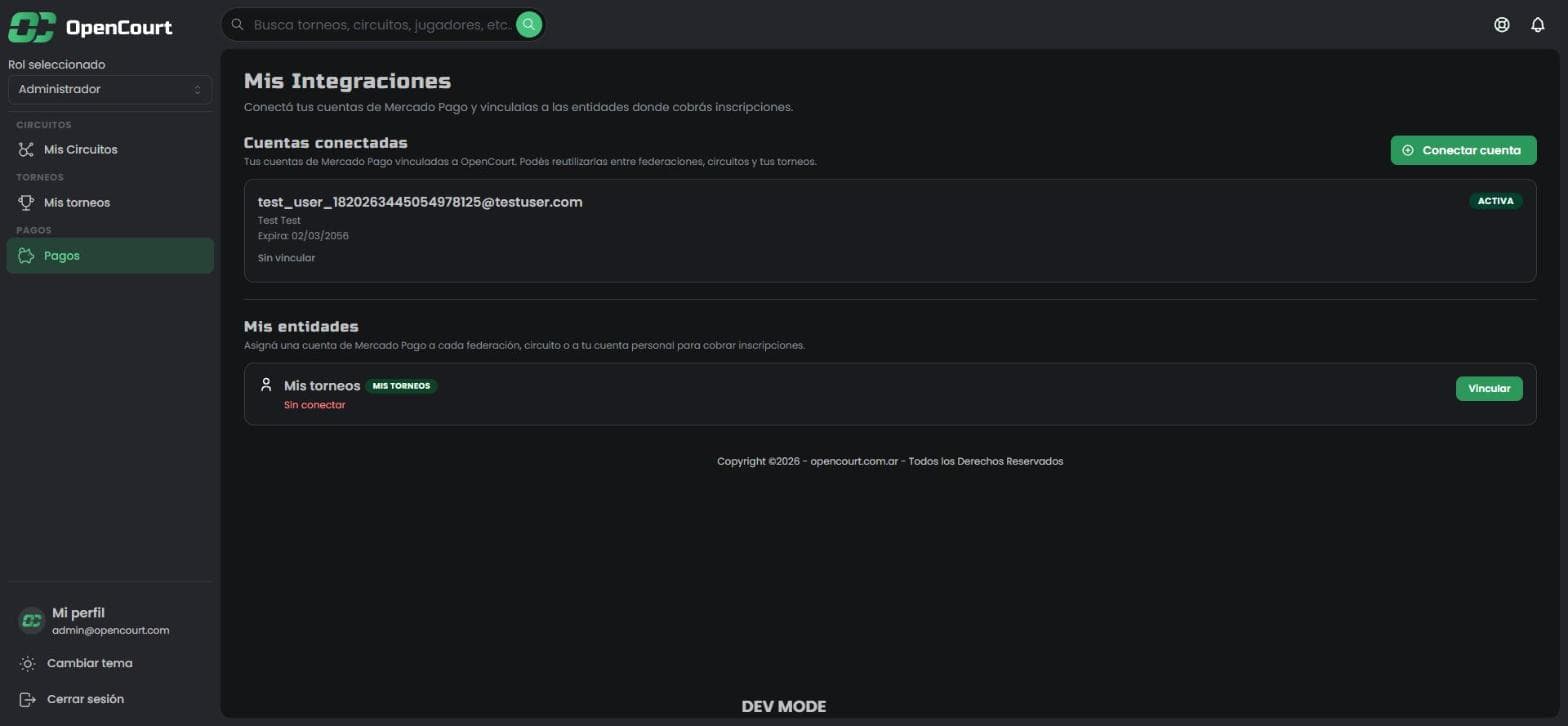This screenshot has width=1568, height=726.
Task: Click the sun icon for theme
Action: pyautogui.click(x=28, y=664)
